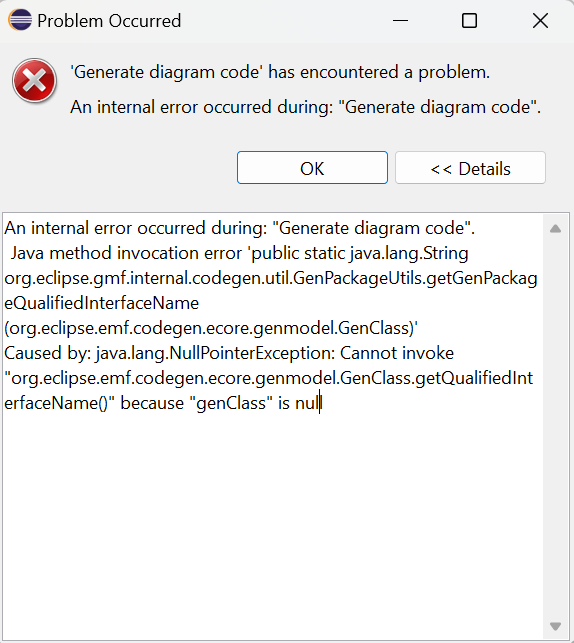Place cursor in first details text line

(x=239, y=228)
